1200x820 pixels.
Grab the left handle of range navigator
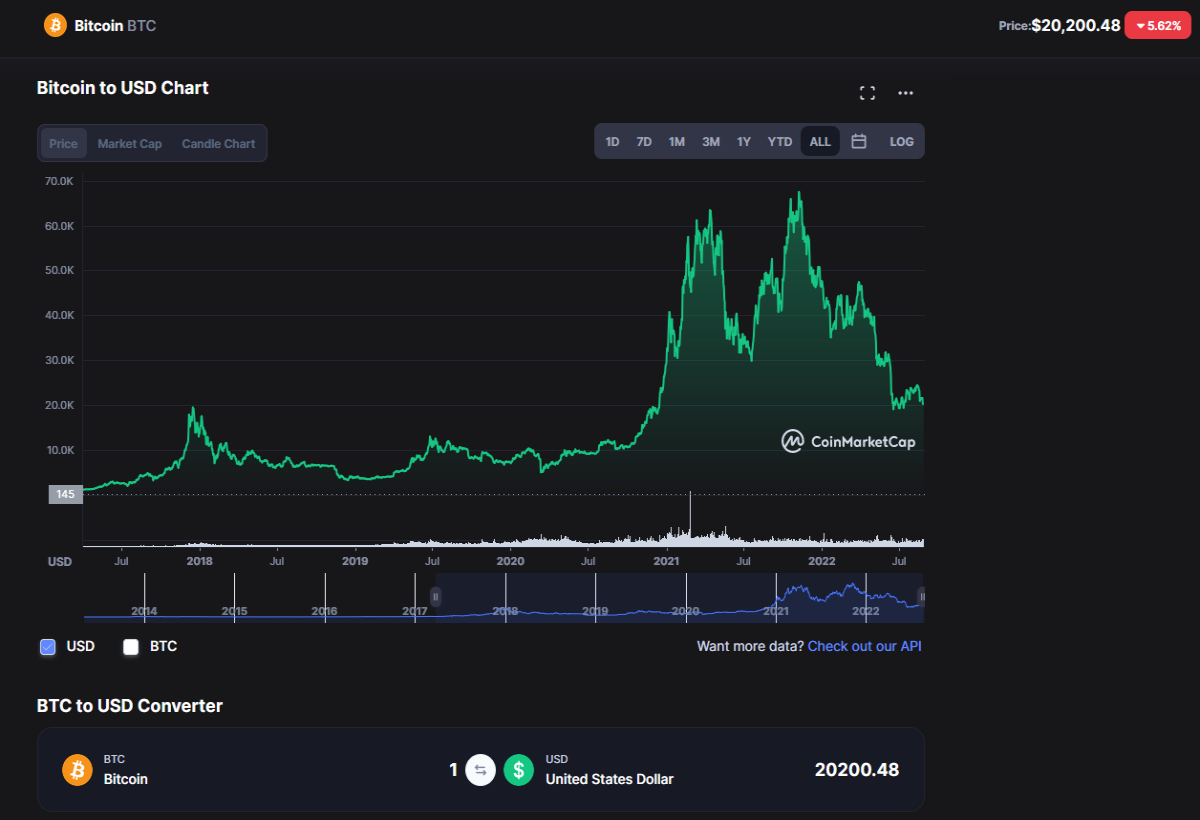coord(435,597)
